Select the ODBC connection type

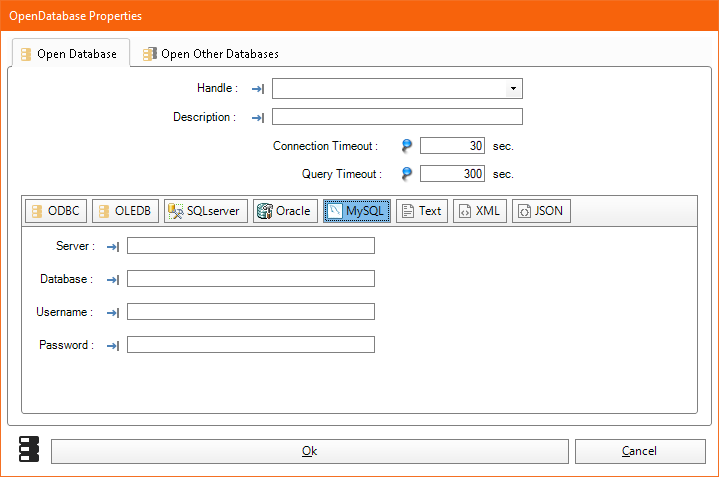56,211
